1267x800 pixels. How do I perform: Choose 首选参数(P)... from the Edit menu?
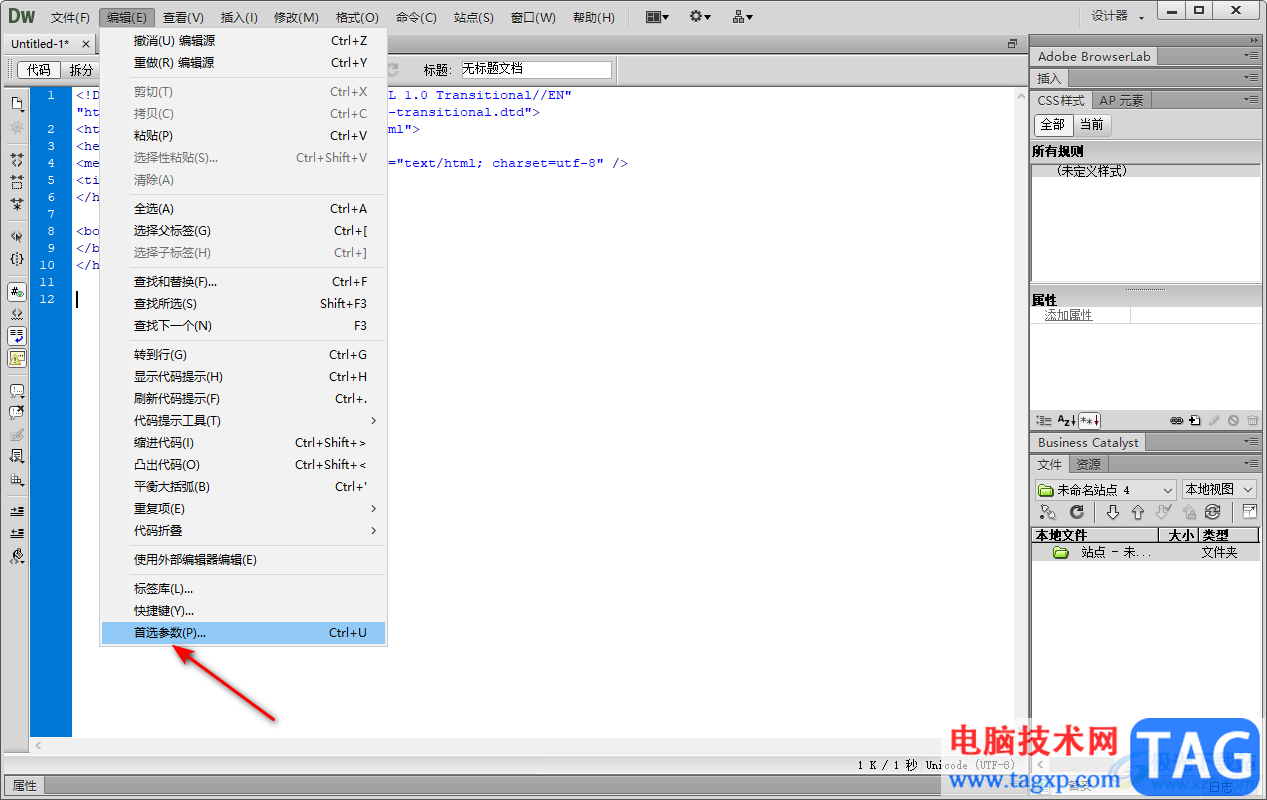click(243, 633)
